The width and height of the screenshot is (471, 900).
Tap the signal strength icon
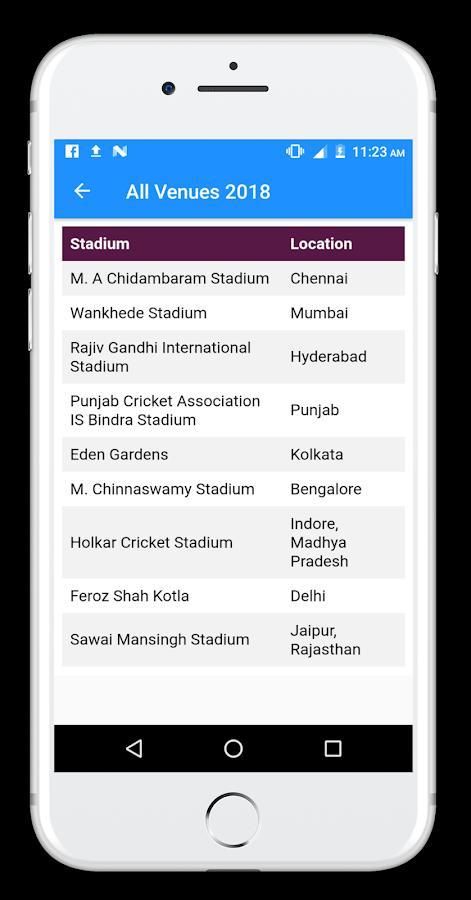click(320, 152)
